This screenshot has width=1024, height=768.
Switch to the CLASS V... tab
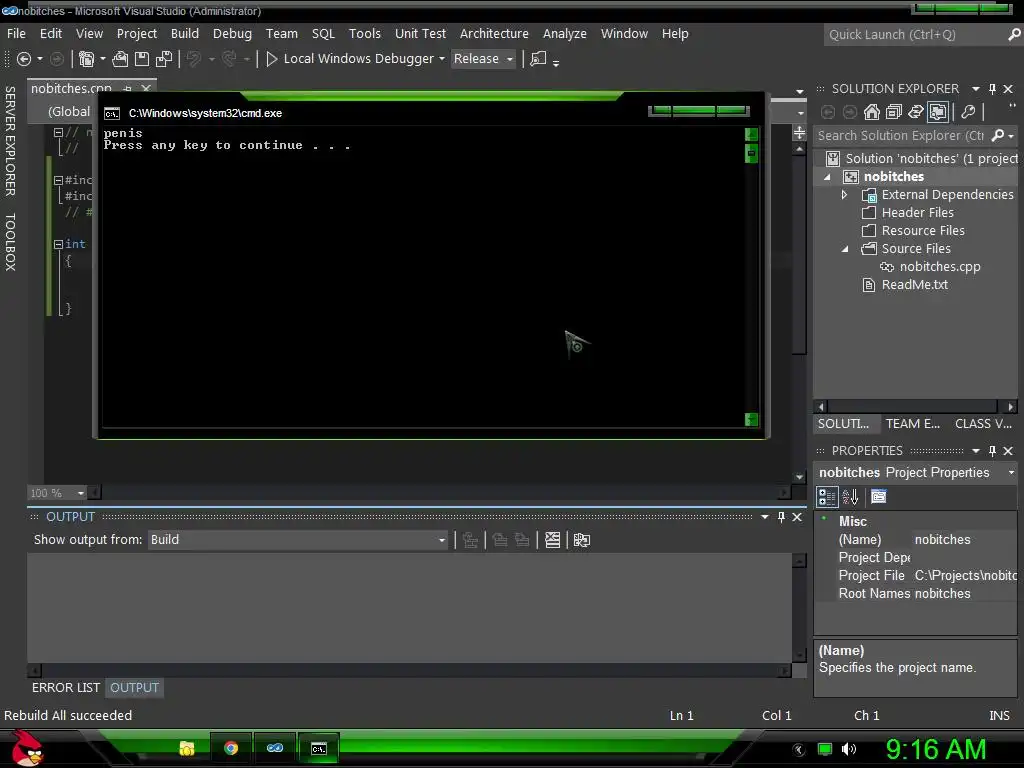(x=983, y=424)
